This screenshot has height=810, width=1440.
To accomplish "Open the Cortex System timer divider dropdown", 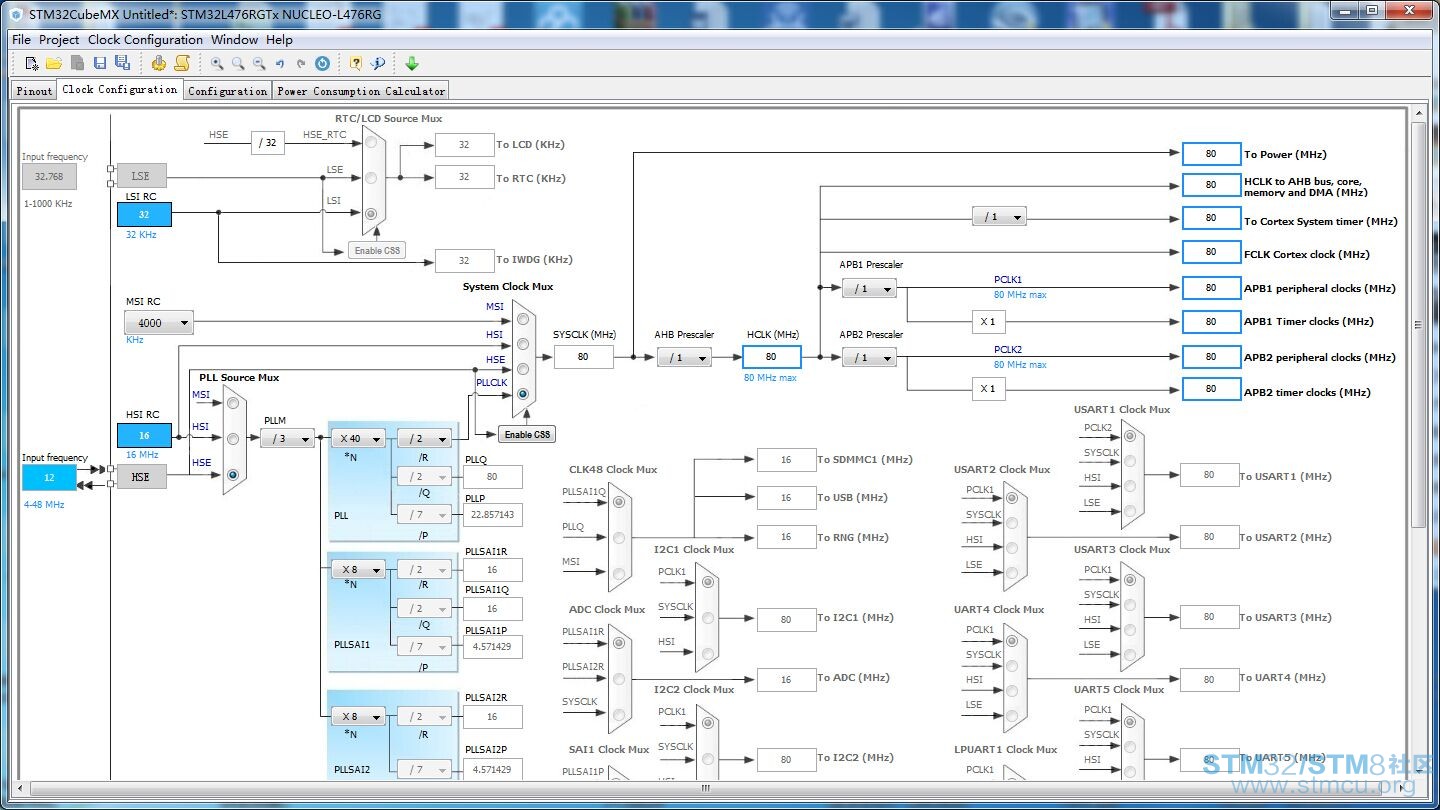I will pos(999,216).
